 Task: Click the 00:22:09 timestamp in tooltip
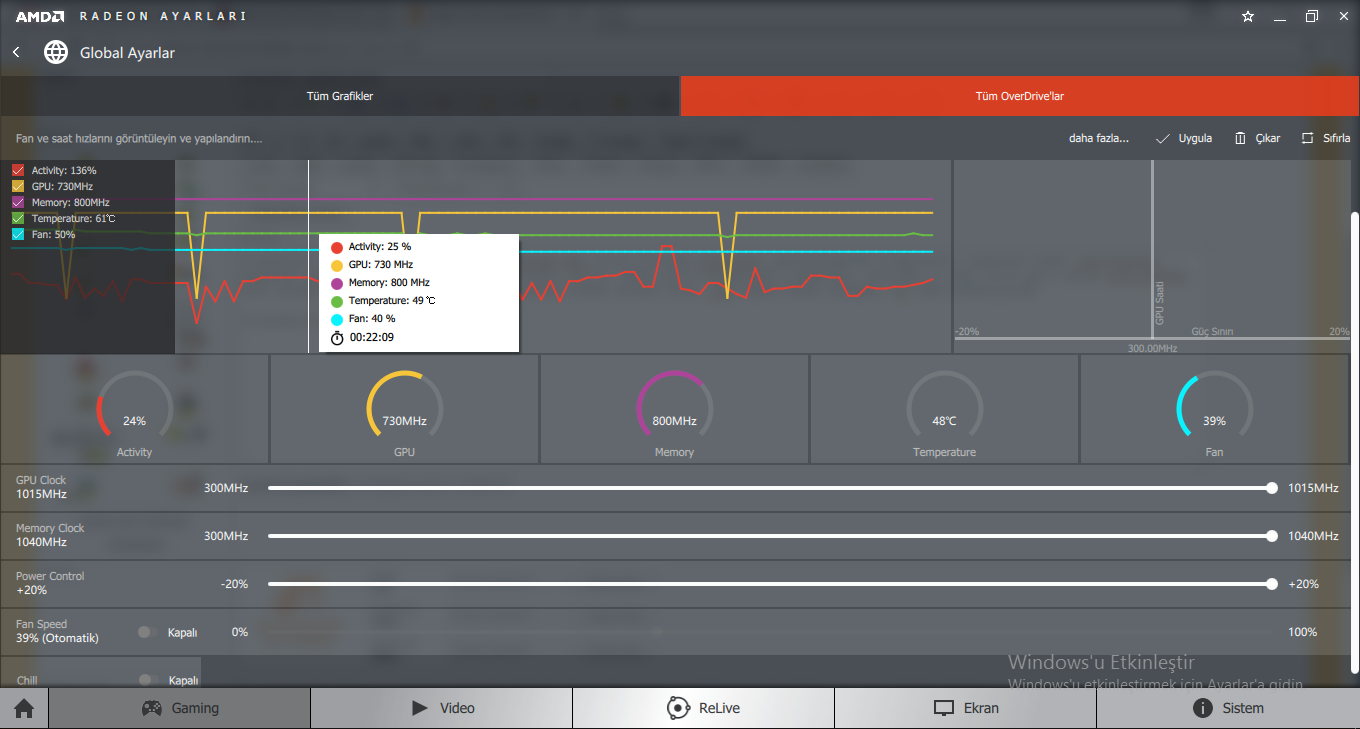[371, 338]
